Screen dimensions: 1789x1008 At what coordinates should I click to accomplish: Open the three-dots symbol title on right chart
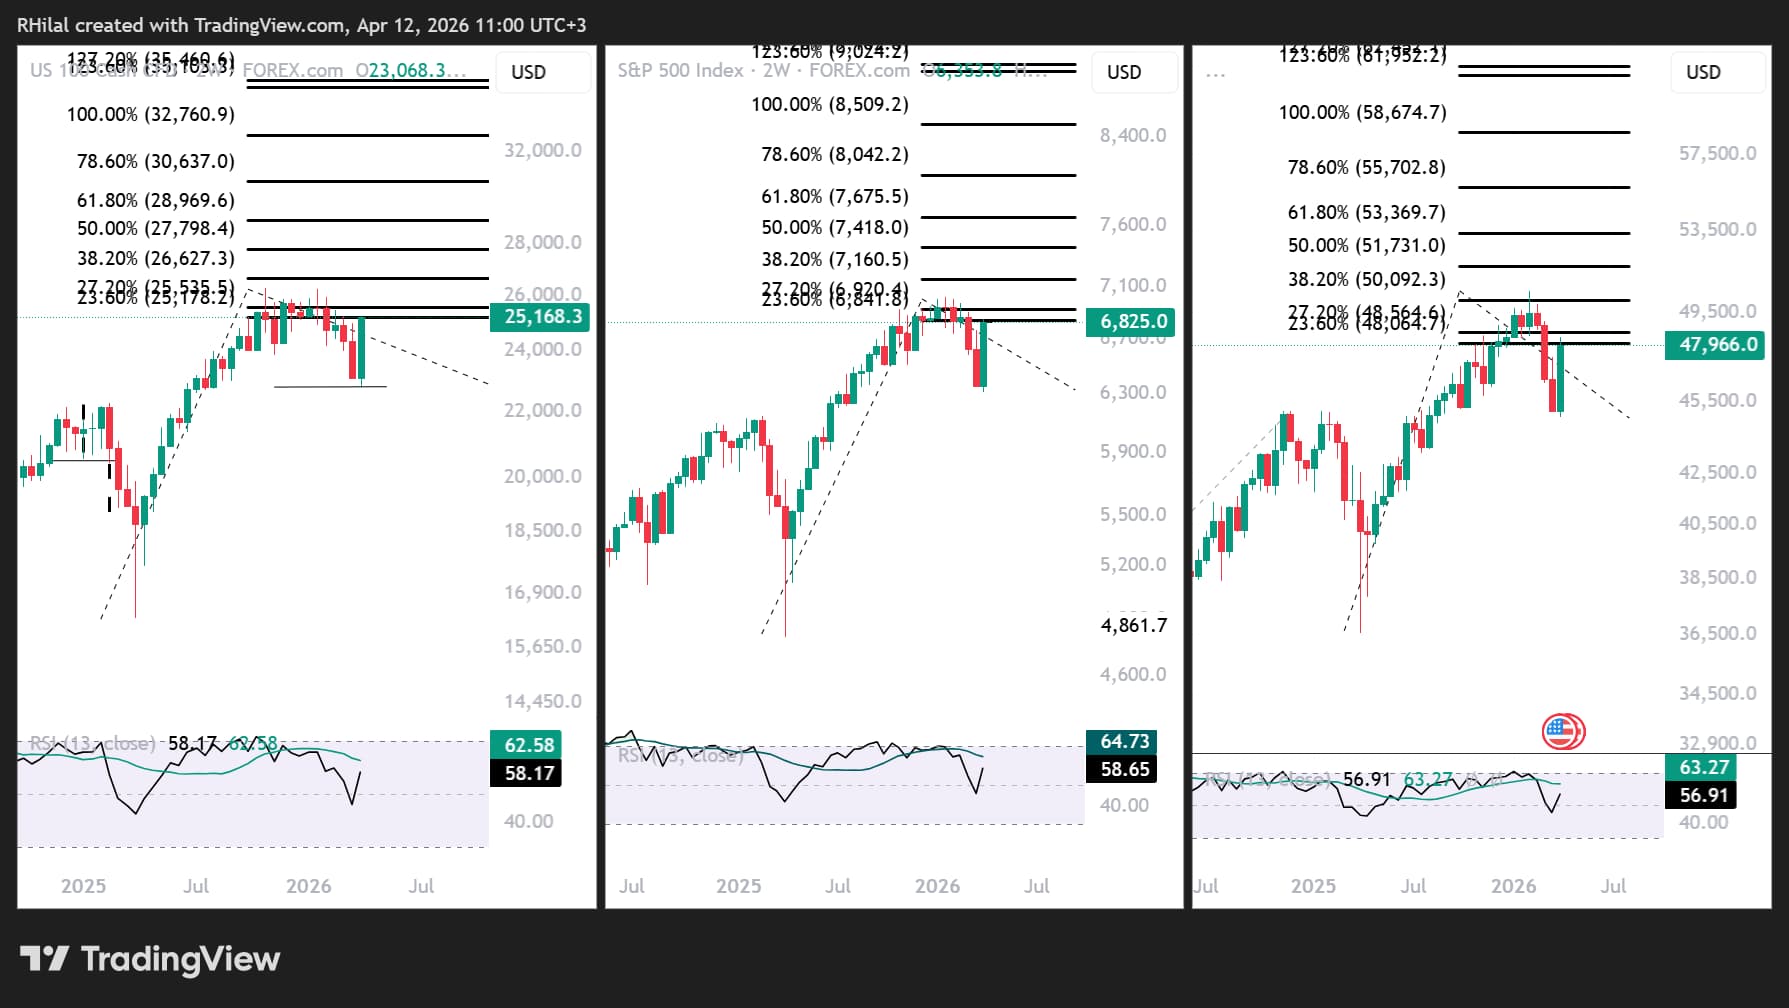[1215, 74]
